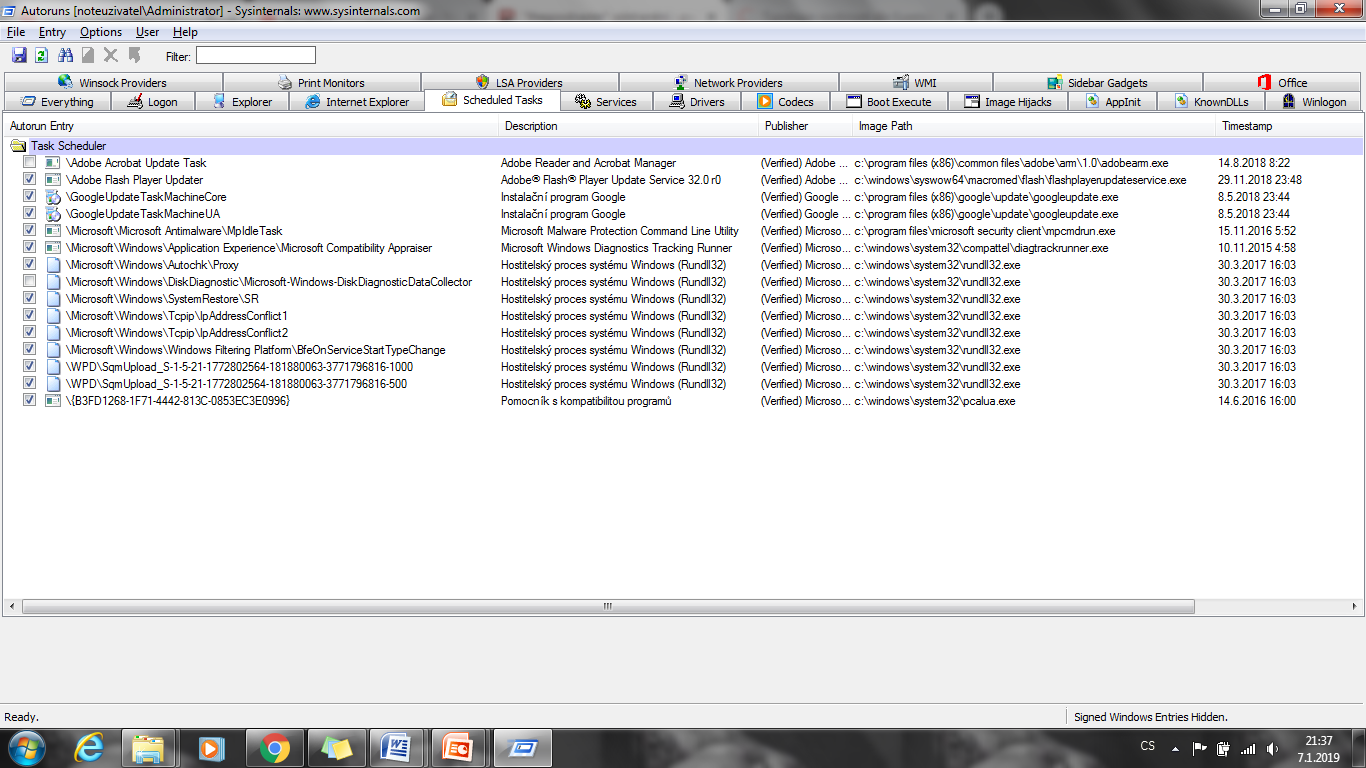Uncheck the Adobe Flash Player Updater entry

30,180
